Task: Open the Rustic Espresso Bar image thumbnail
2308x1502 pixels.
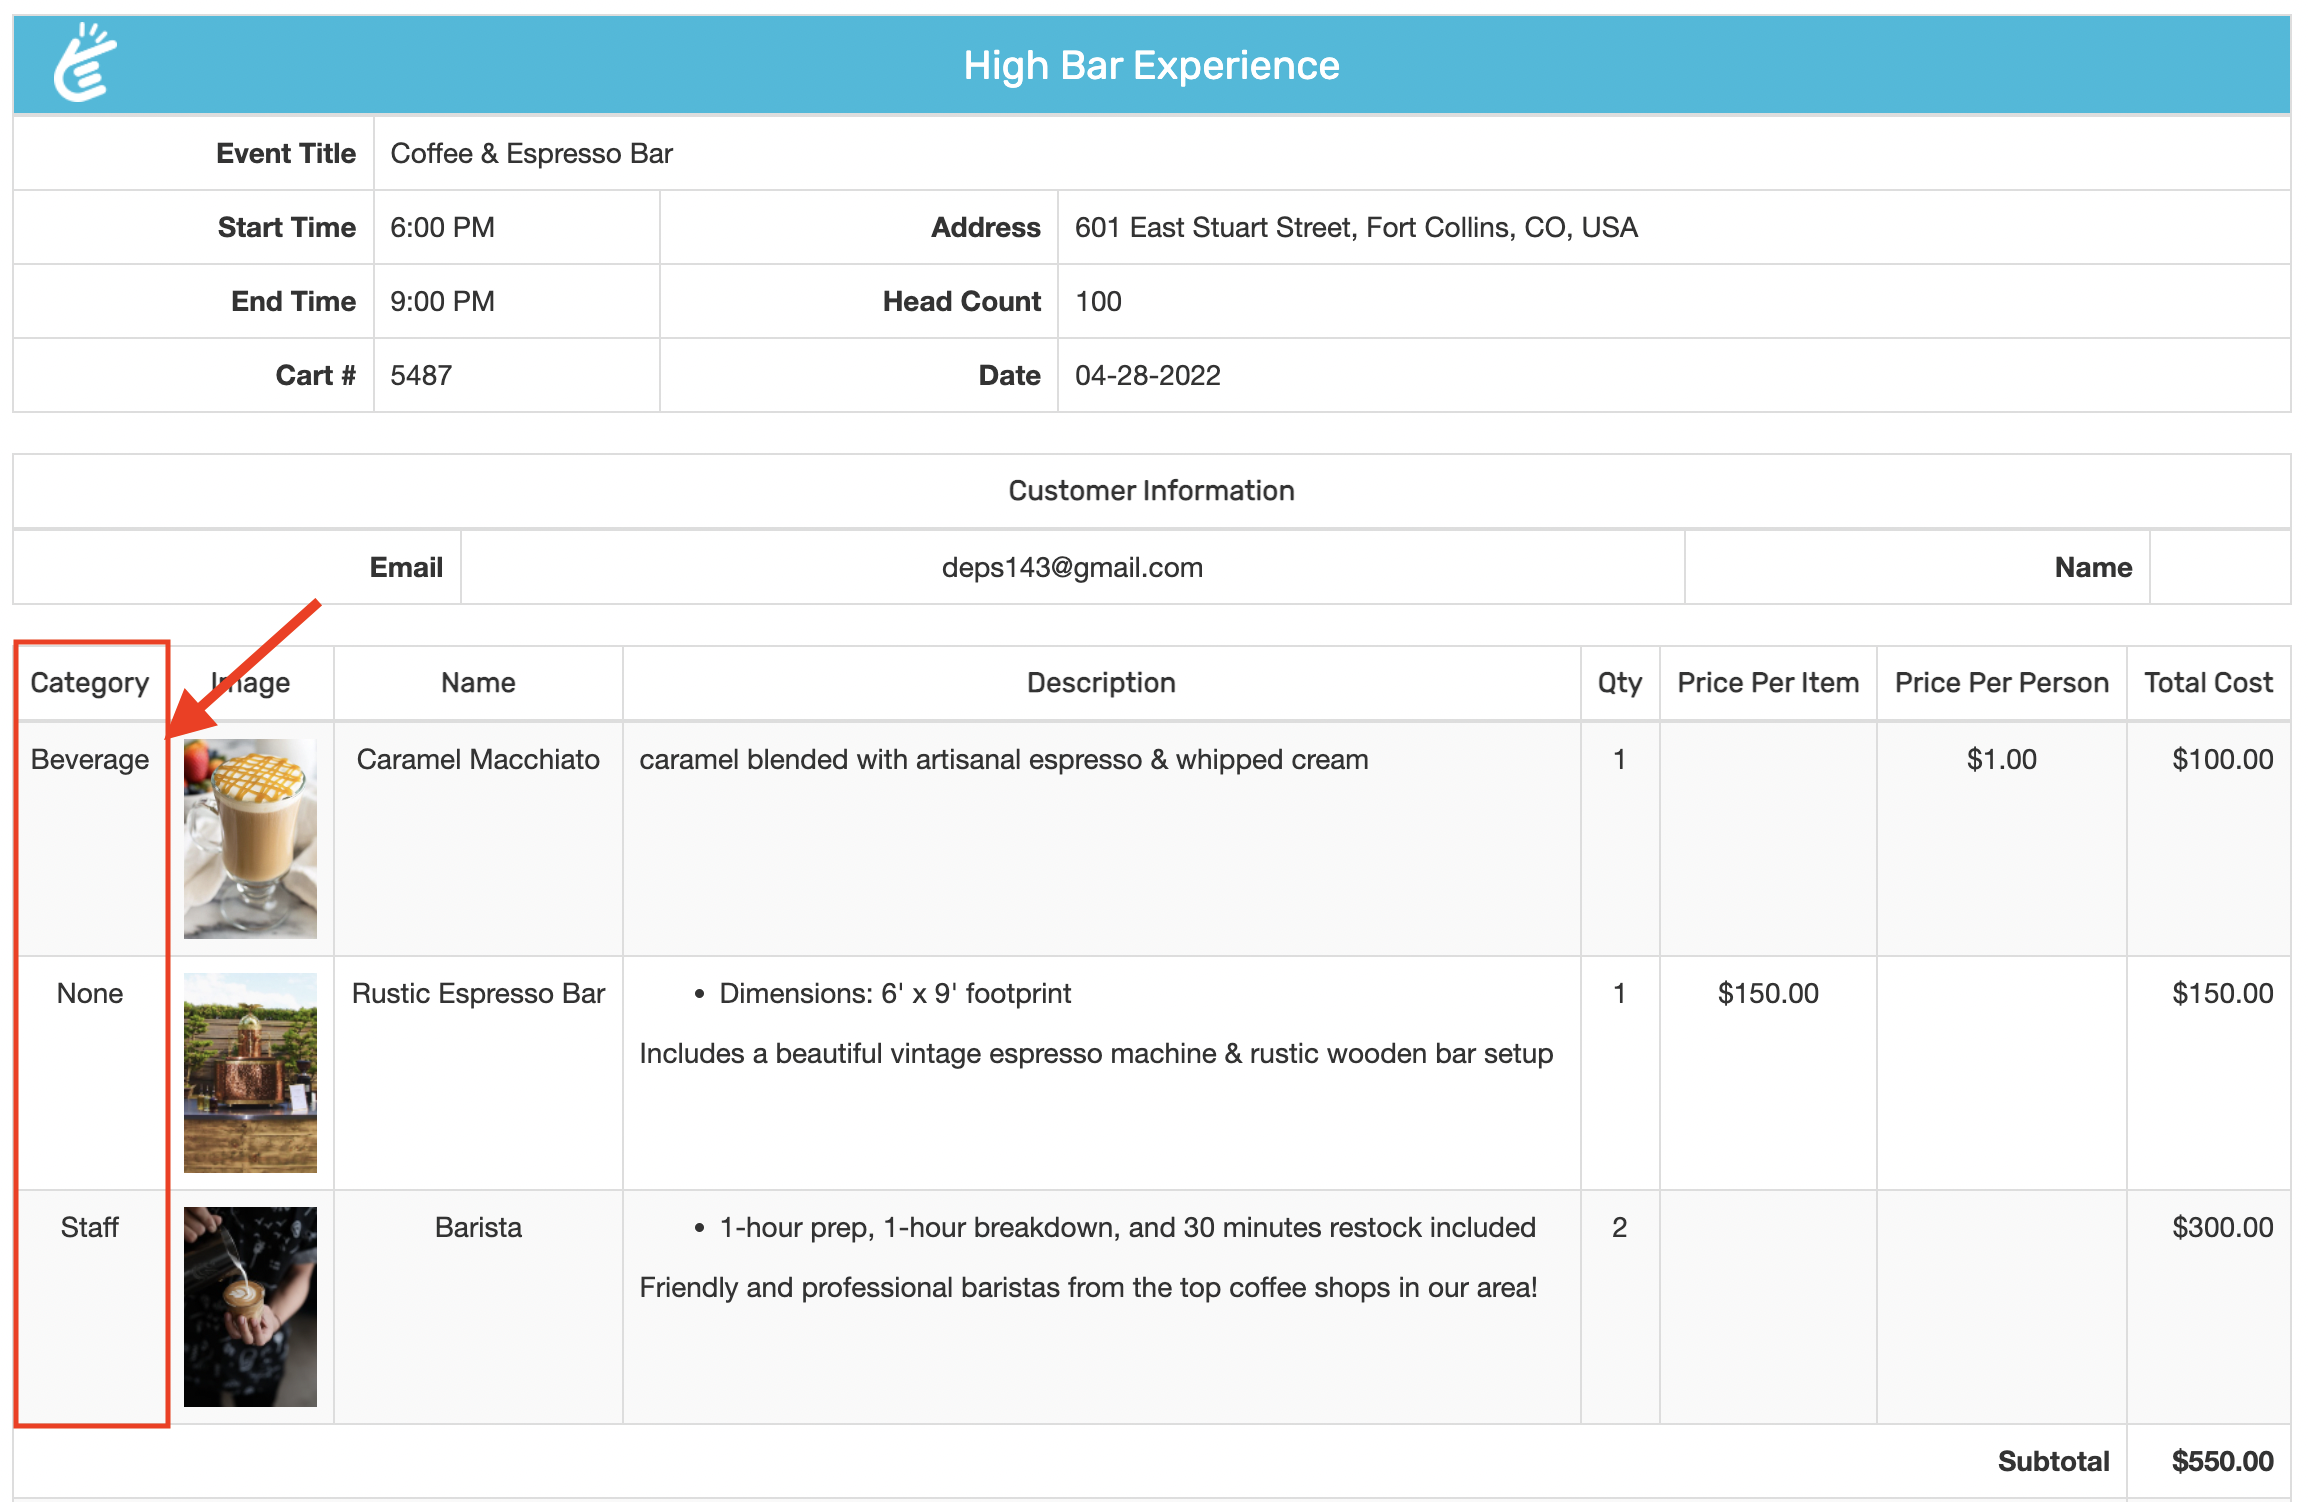Action: pyautogui.click(x=250, y=1072)
